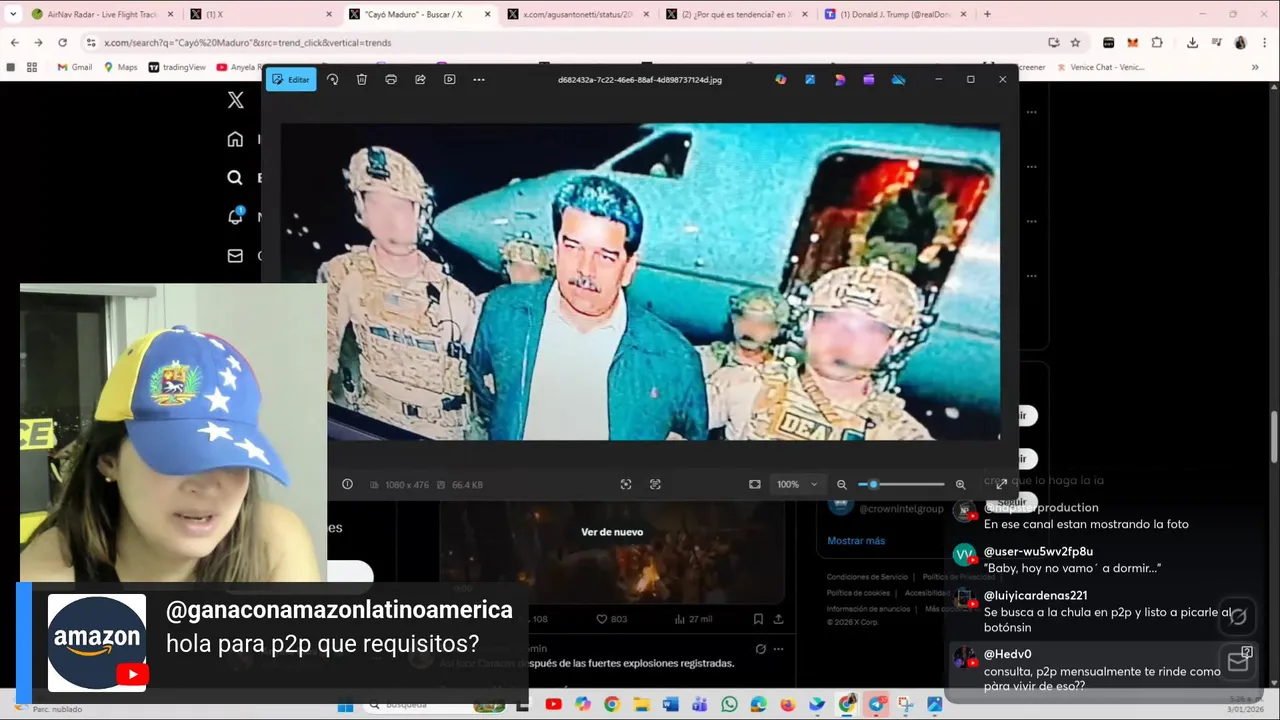1280x720 pixels.
Task: Reload the current page
Action: click(62, 43)
